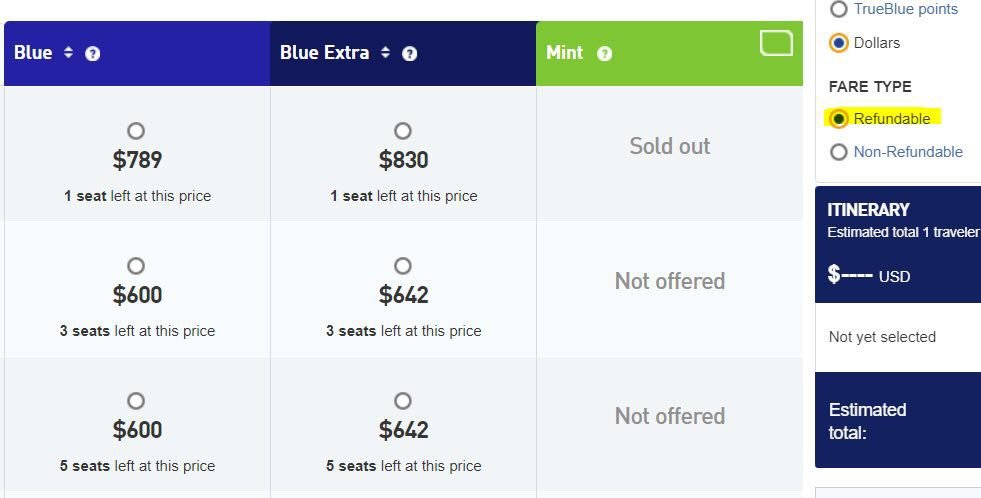Sort fares by Blue column arrows
Image resolution: width=981 pixels, height=498 pixels.
(68, 53)
